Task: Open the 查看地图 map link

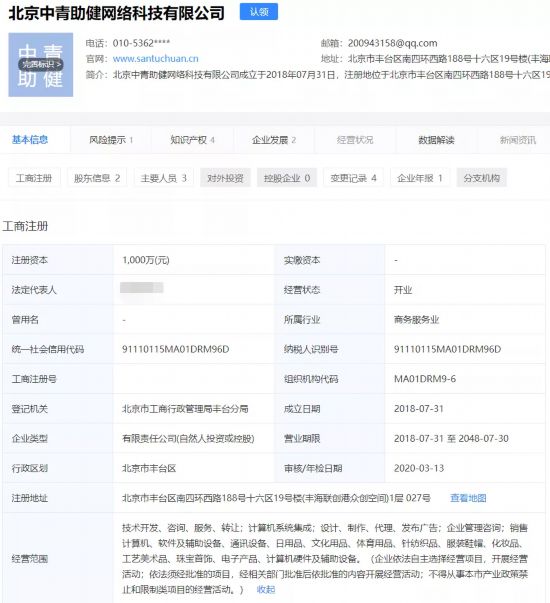Action: [x=468, y=498]
